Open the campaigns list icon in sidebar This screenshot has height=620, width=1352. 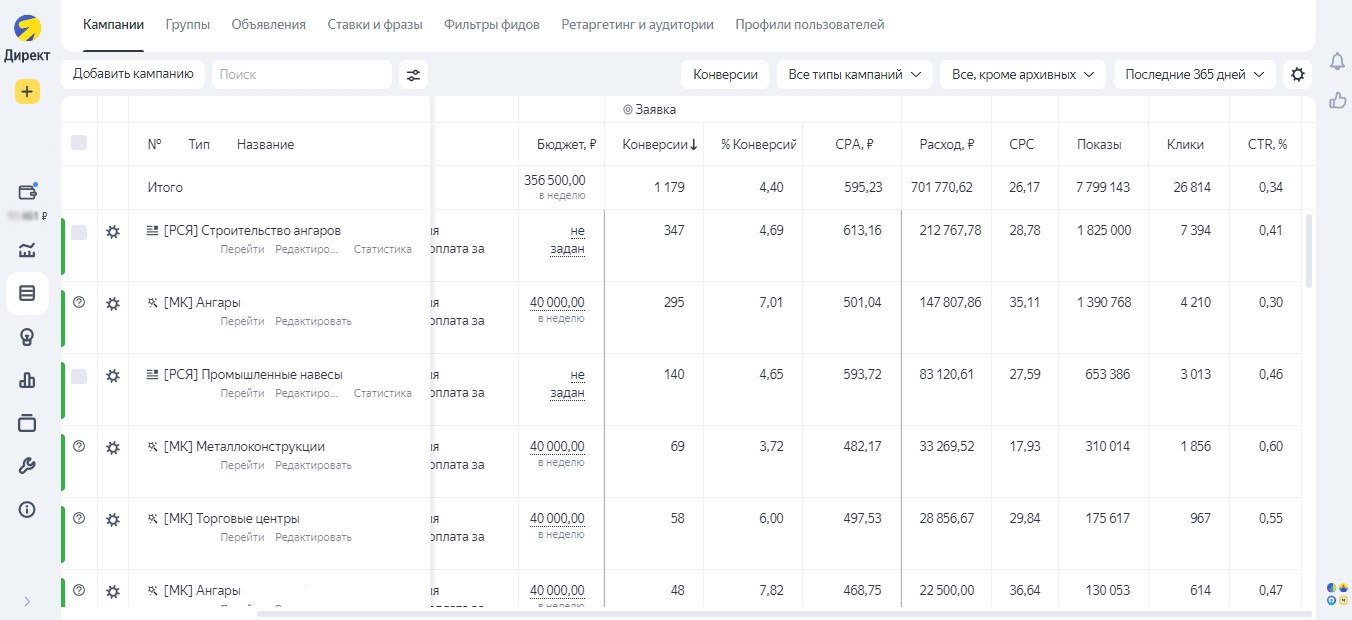coord(27,293)
